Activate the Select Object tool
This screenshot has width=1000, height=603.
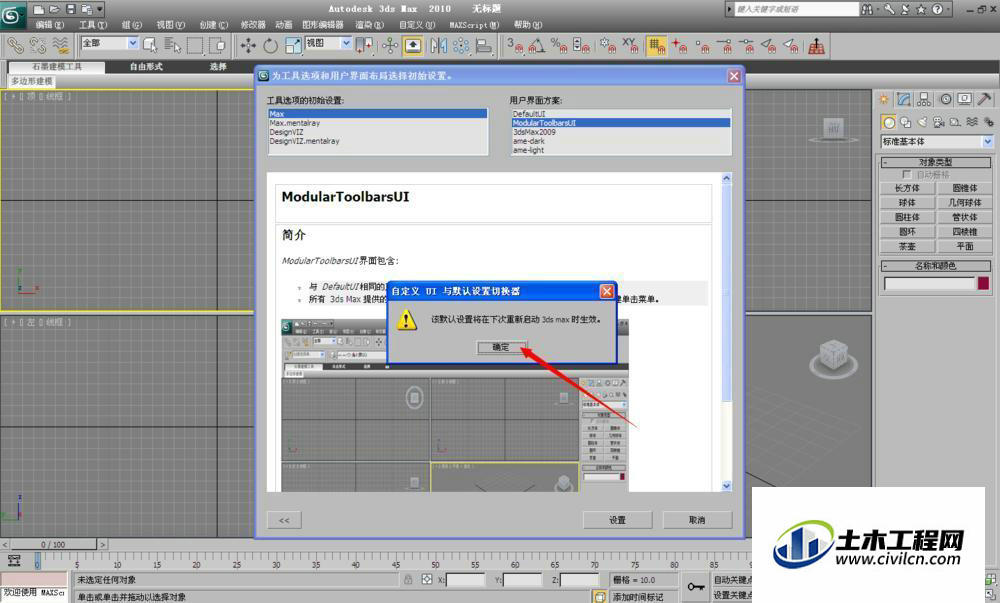click(x=151, y=45)
